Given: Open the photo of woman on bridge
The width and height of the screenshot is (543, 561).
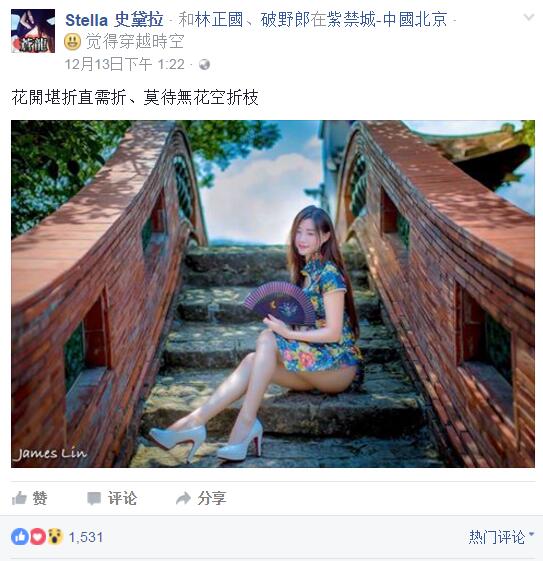Looking at the screenshot, I should coord(273,294).
